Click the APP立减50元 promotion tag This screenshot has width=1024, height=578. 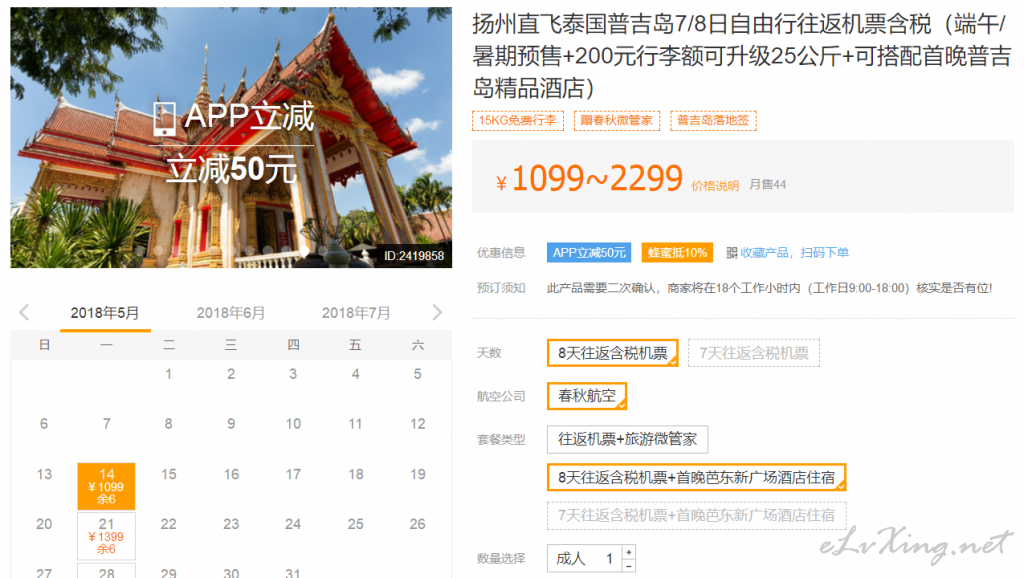(x=589, y=253)
